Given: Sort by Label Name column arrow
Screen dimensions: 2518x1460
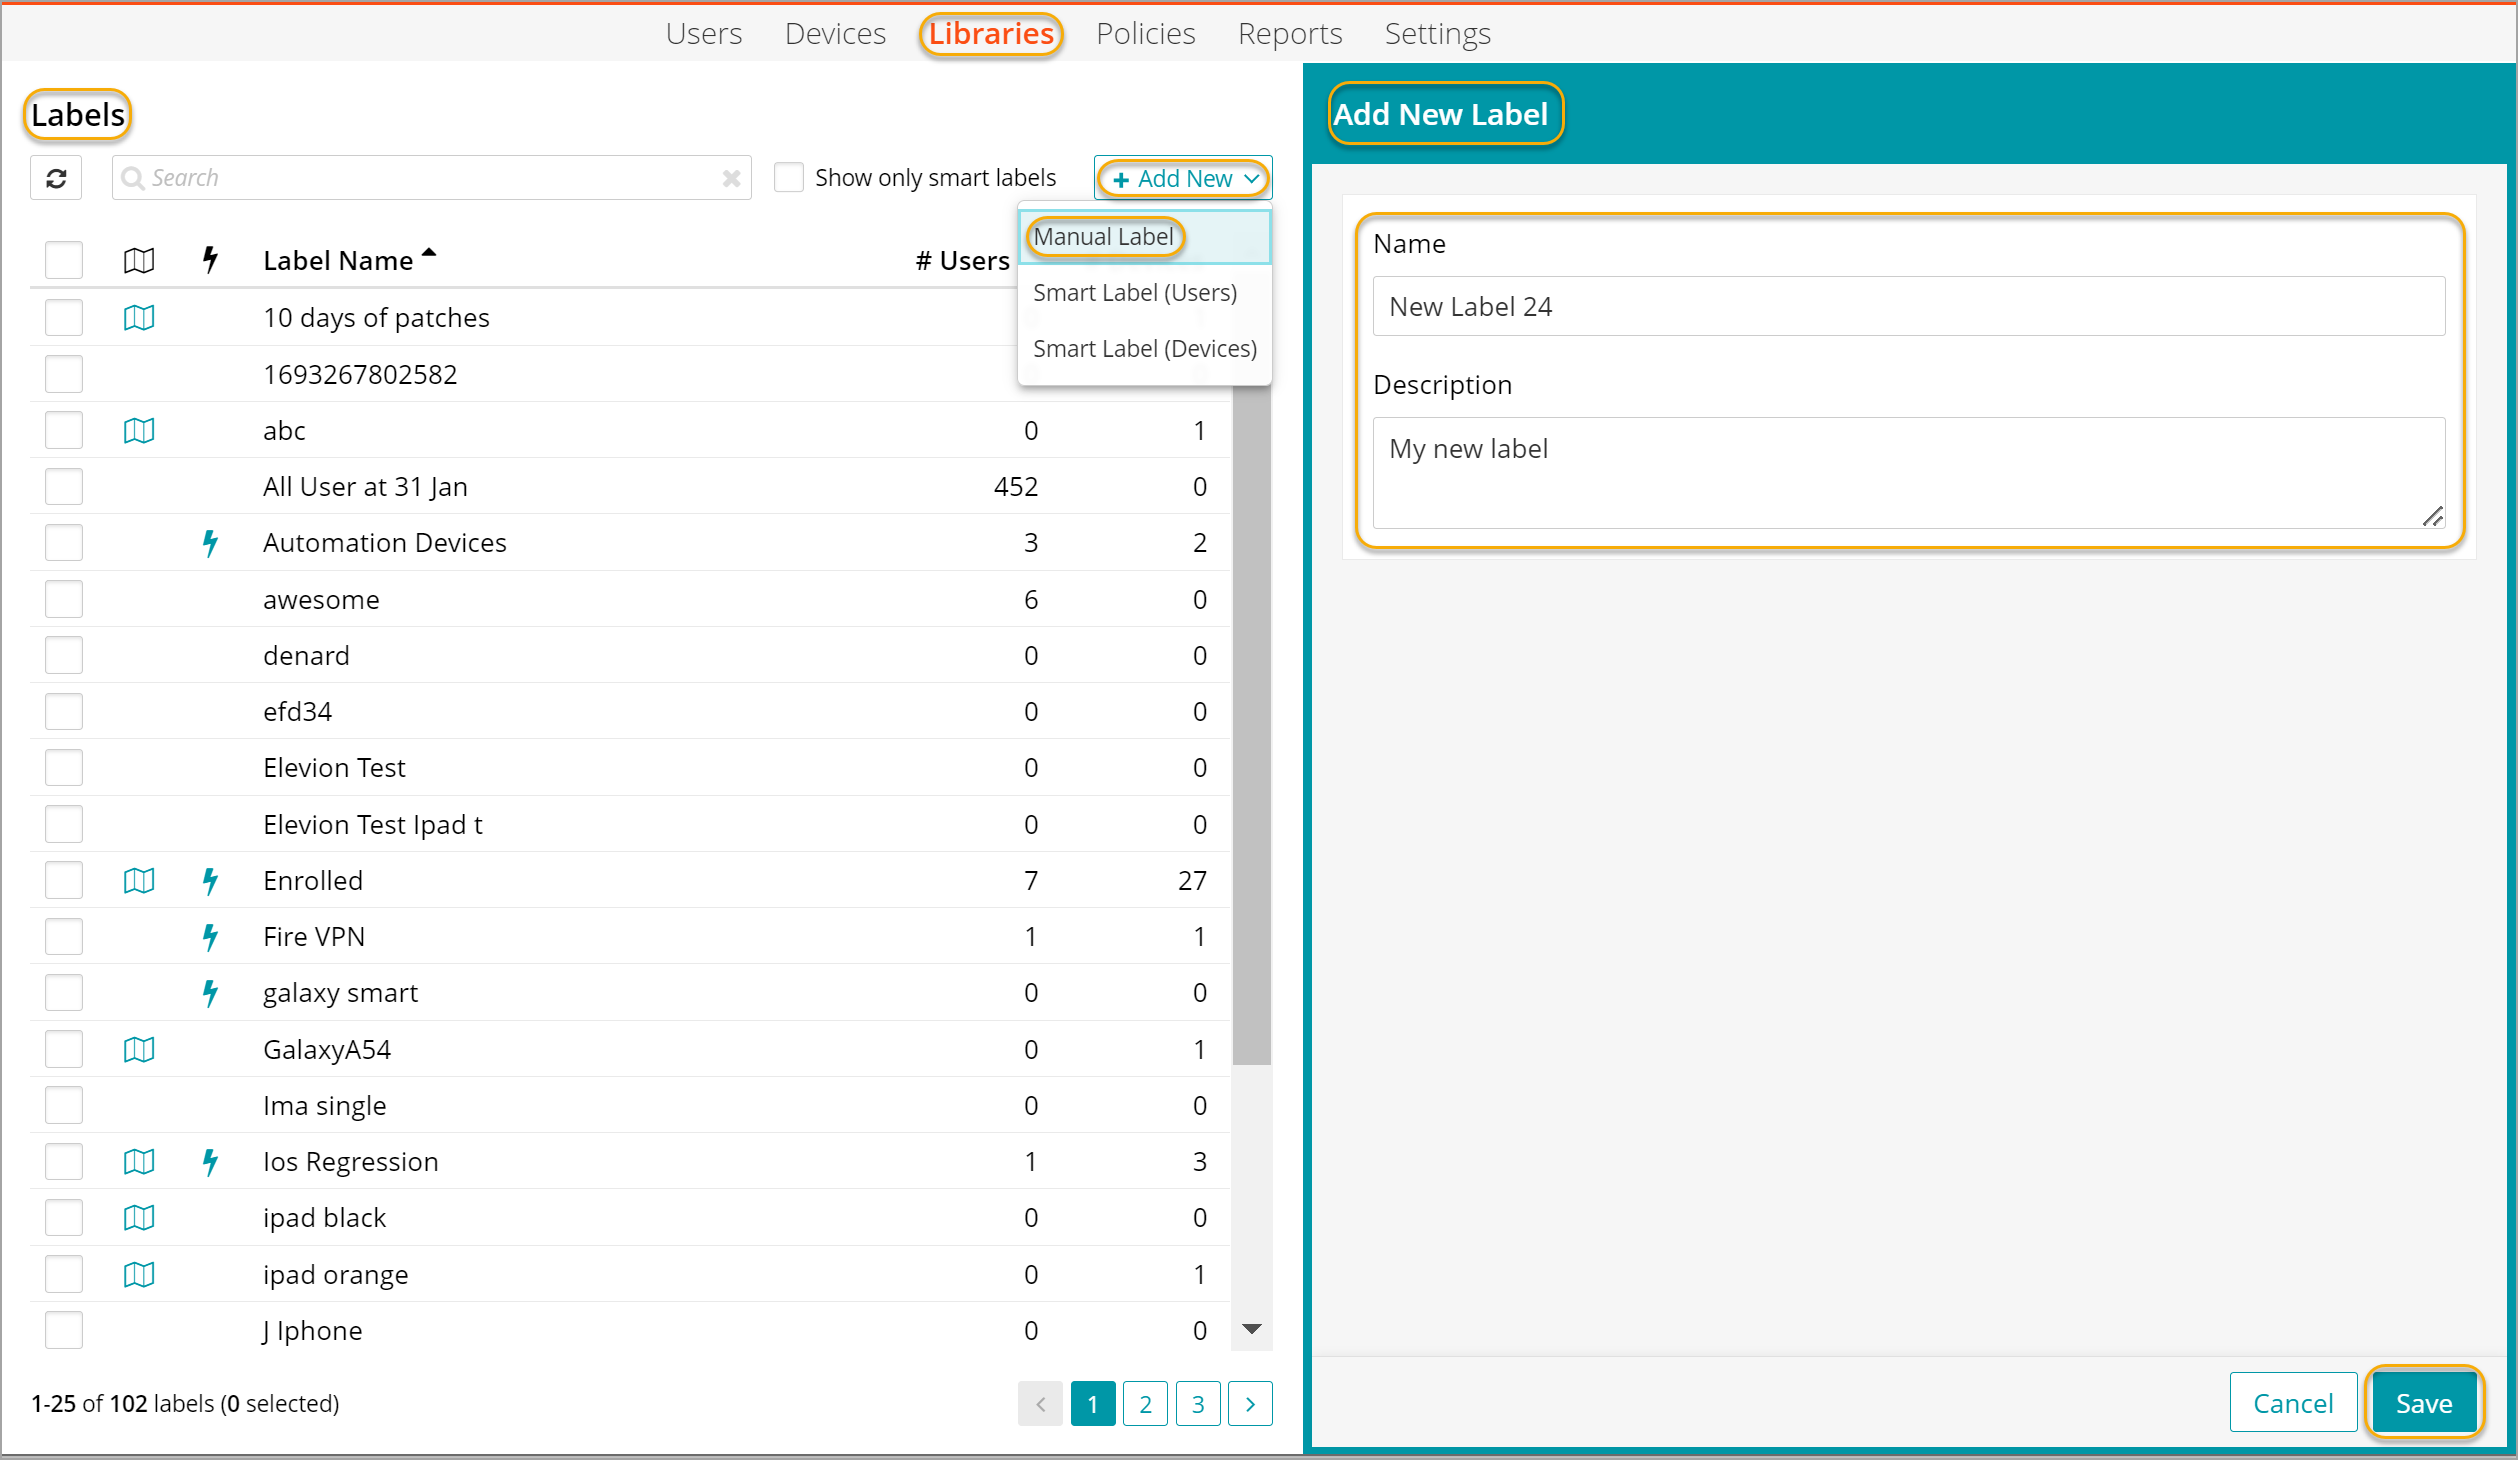Looking at the screenshot, I should click(429, 254).
